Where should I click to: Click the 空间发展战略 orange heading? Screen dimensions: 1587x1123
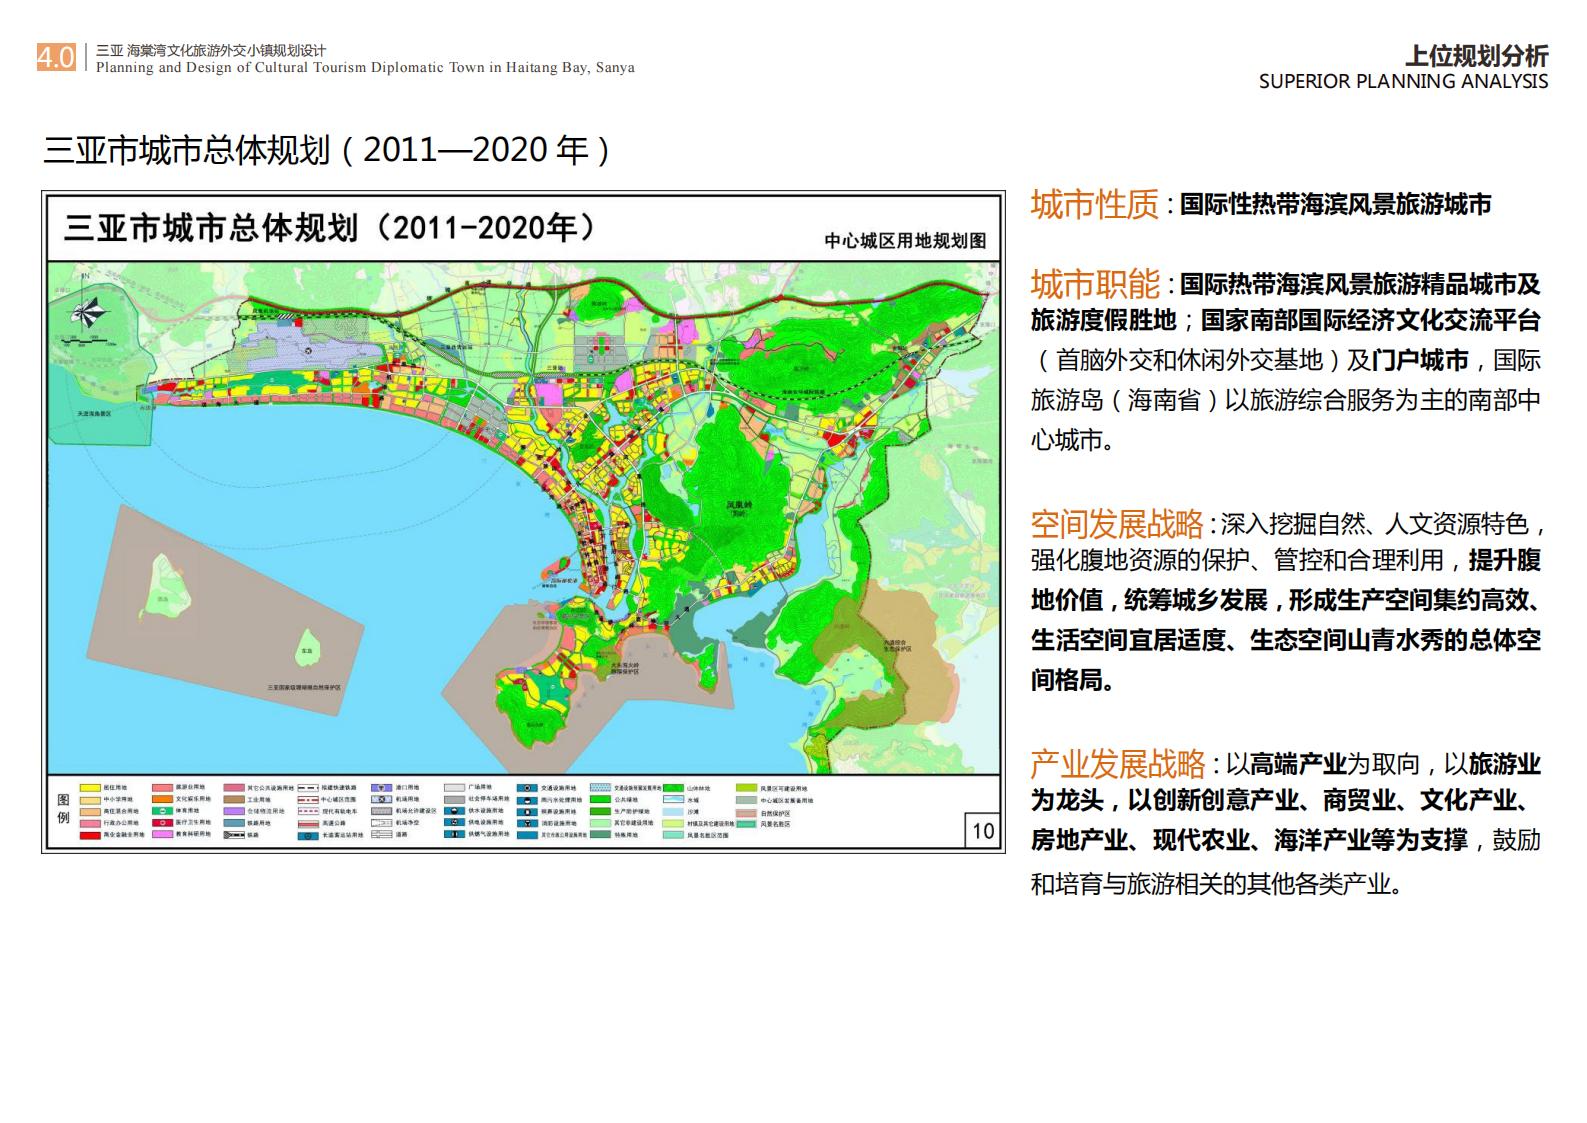(x=1117, y=524)
